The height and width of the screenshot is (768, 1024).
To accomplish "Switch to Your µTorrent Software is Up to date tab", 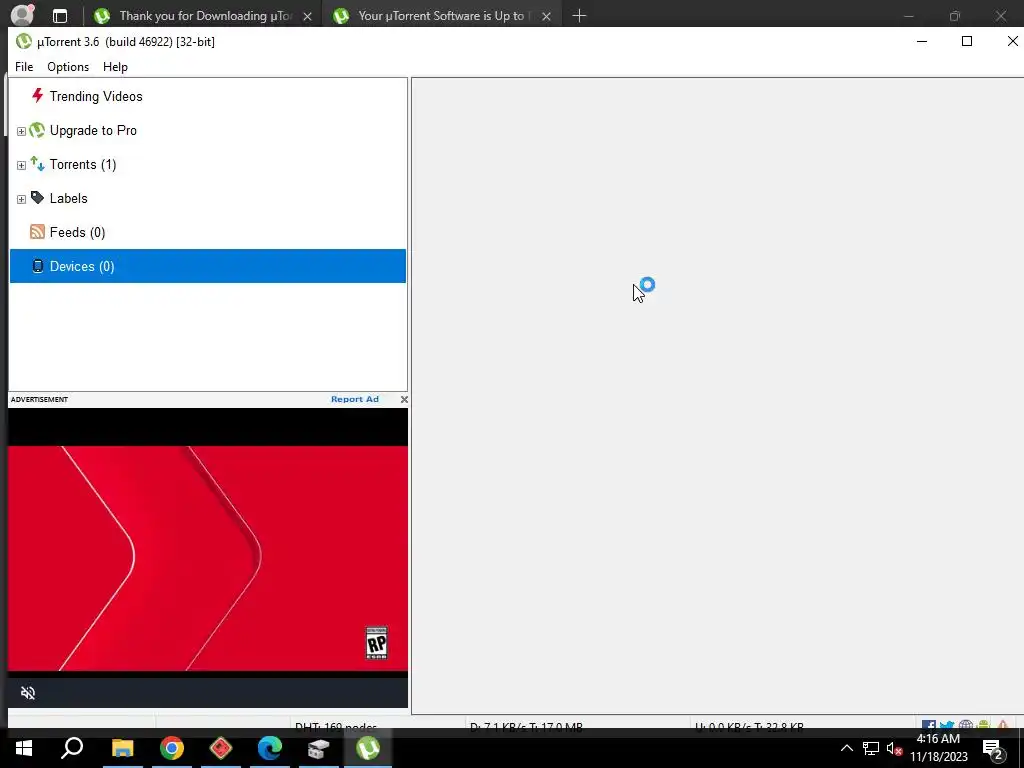I will pyautogui.click(x=444, y=16).
